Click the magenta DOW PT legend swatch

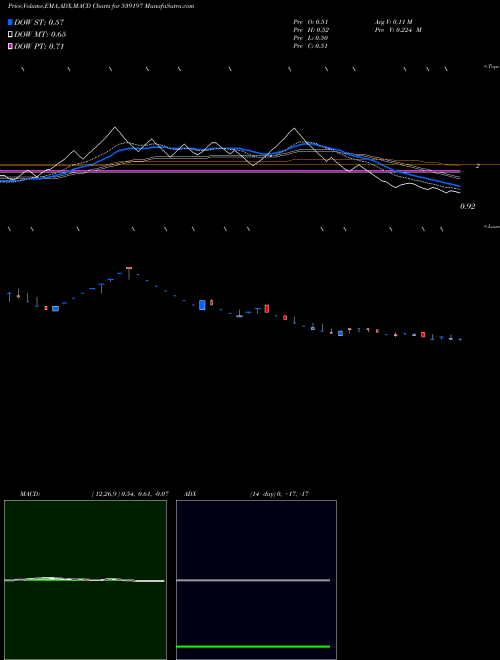[x=11, y=46]
